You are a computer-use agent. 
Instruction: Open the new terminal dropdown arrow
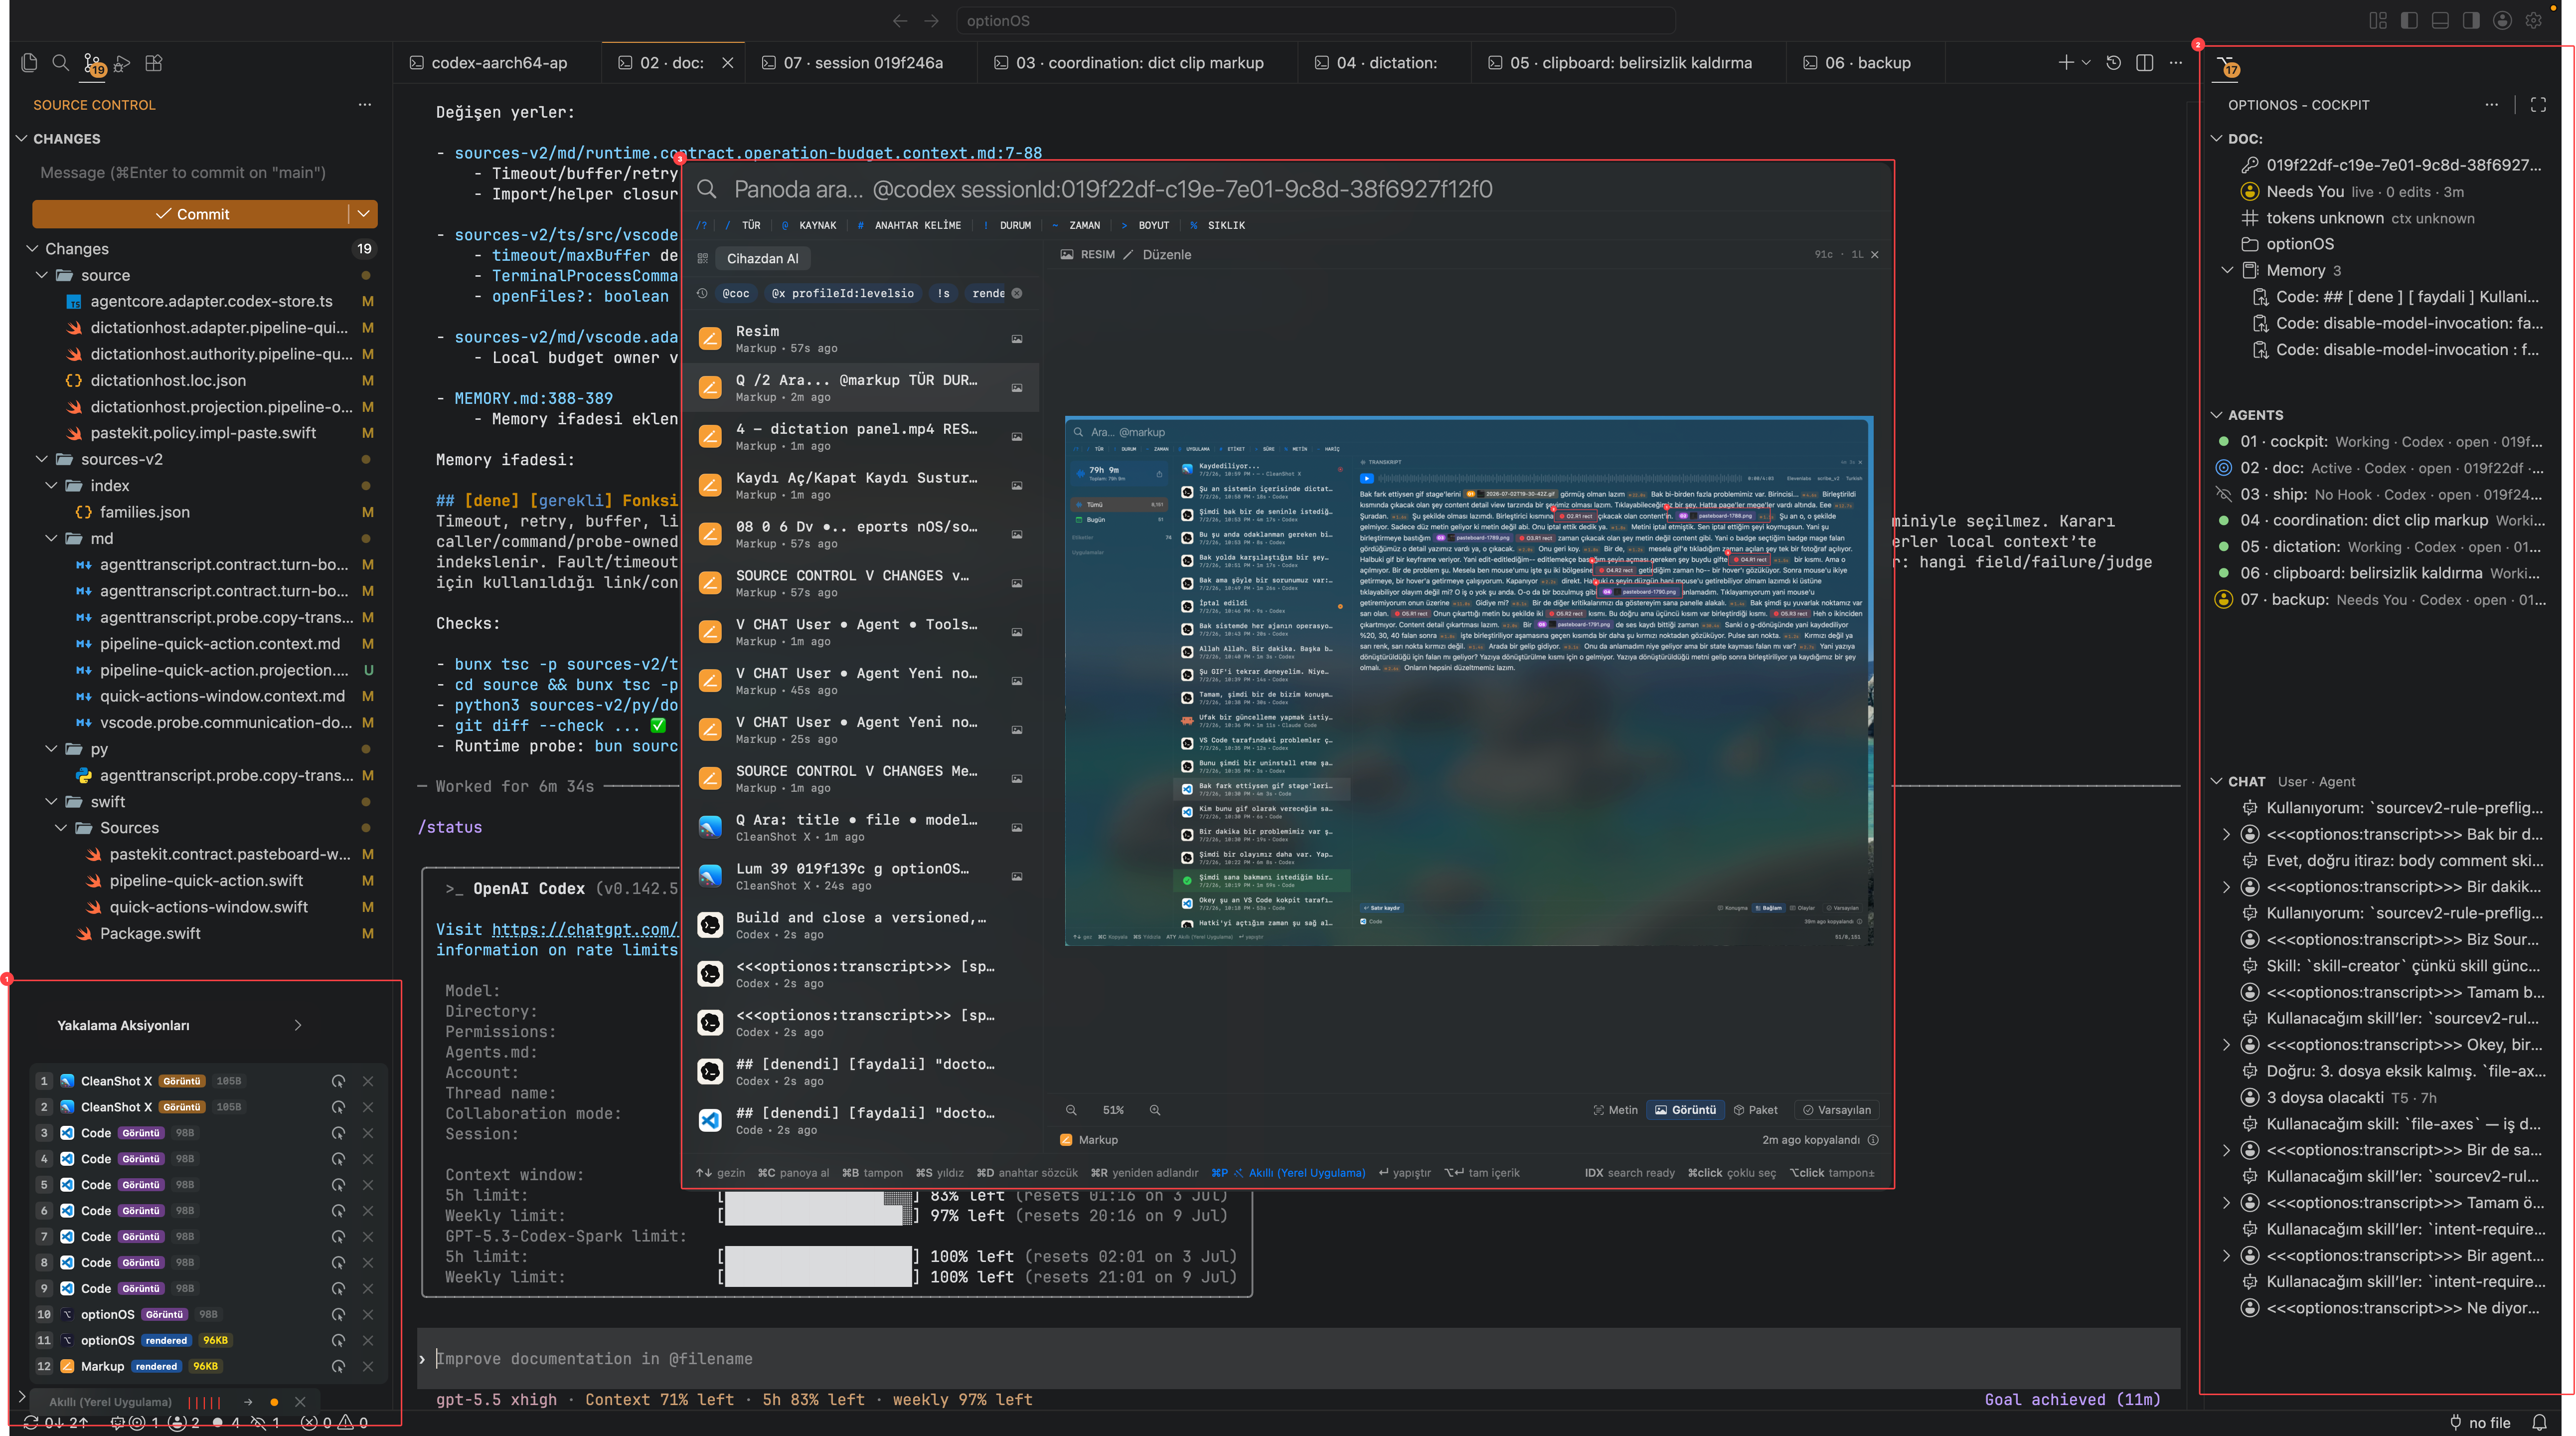pos(2086,62)
